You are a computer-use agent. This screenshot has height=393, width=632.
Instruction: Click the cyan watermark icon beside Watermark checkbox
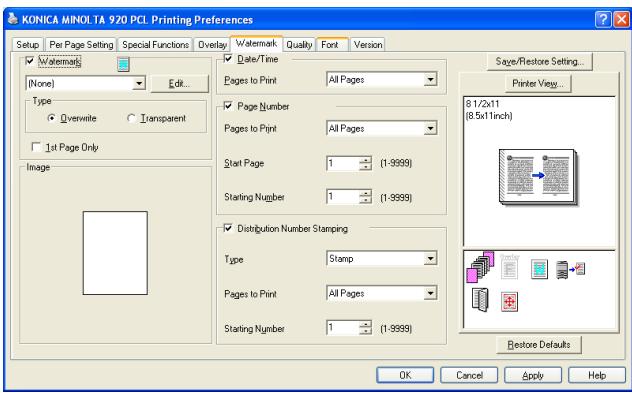point(123,64)
